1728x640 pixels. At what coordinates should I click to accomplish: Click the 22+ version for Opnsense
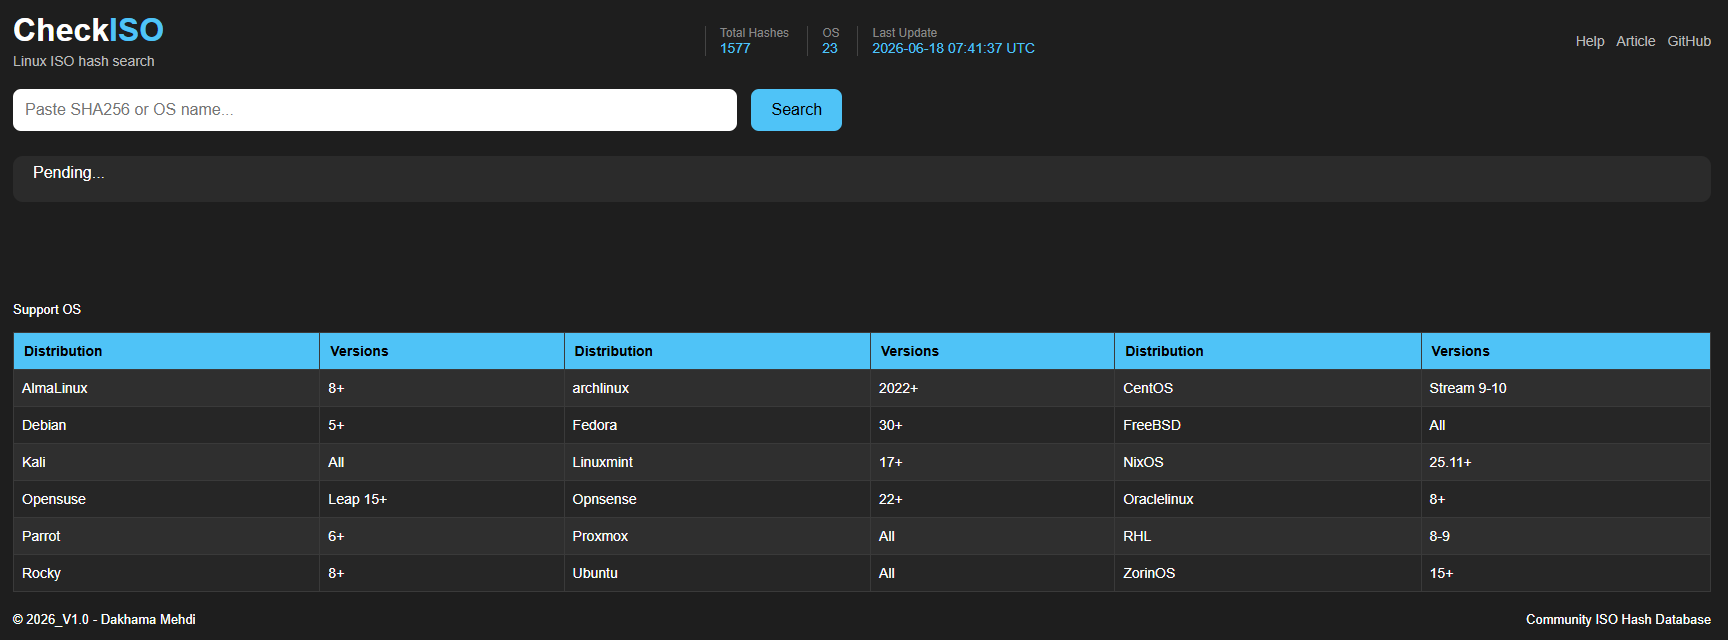[x=992, y=499]
